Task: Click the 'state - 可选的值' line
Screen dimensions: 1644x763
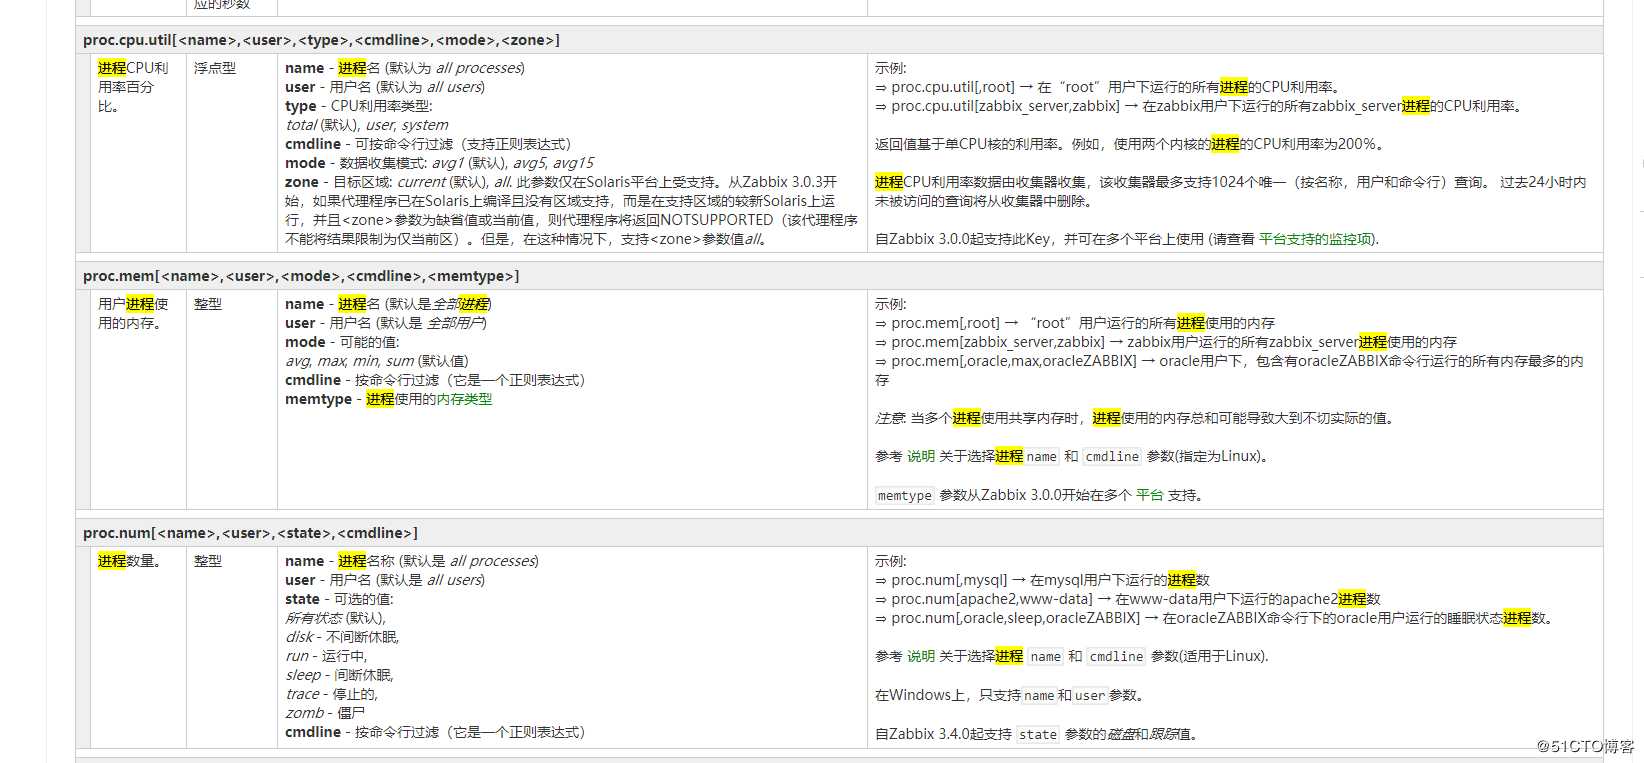Action: [339, 599]
